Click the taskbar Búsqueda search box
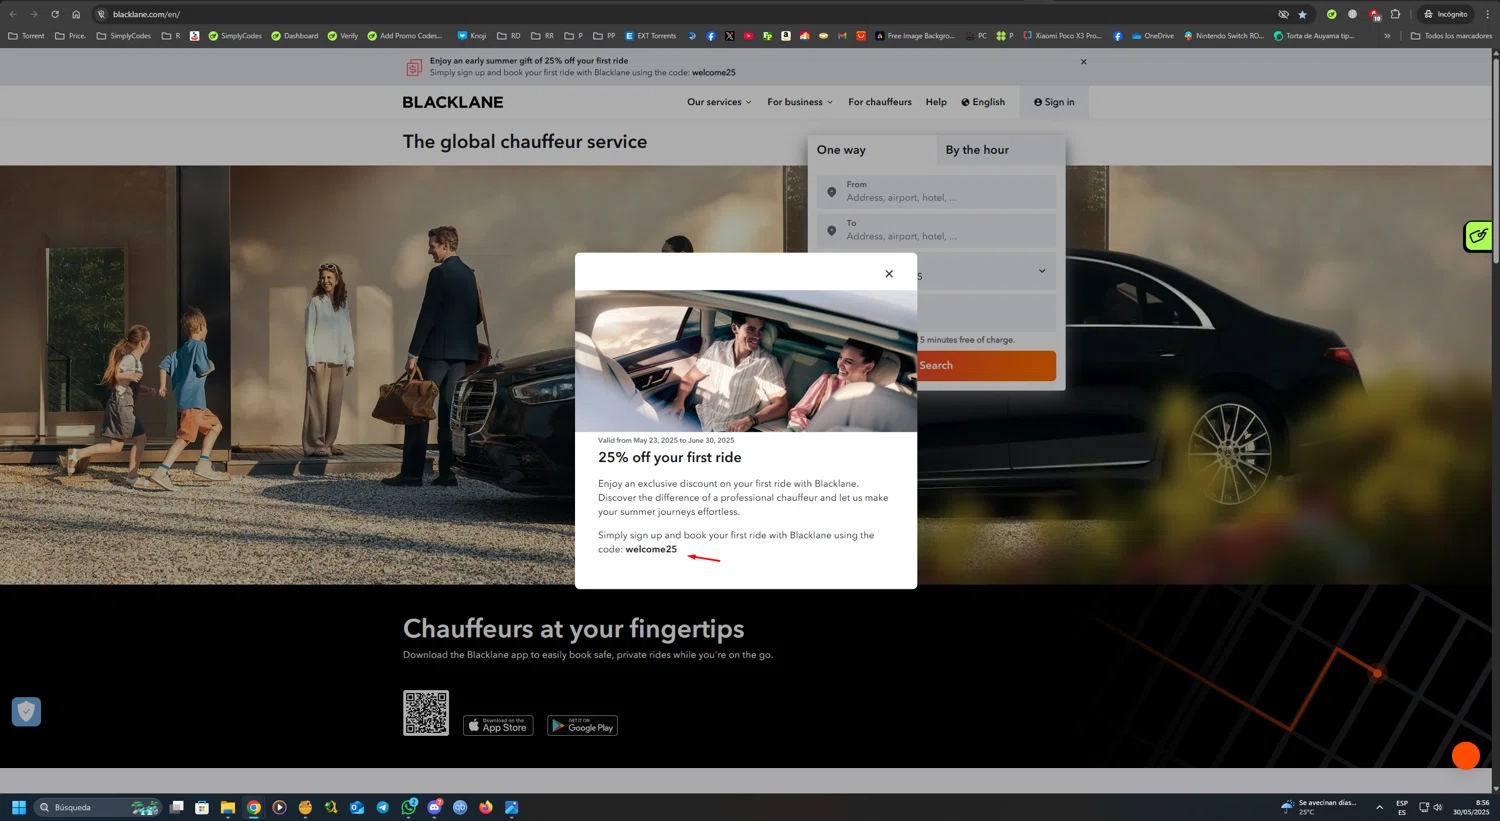The image size is (1500, 821). (98, 807)
